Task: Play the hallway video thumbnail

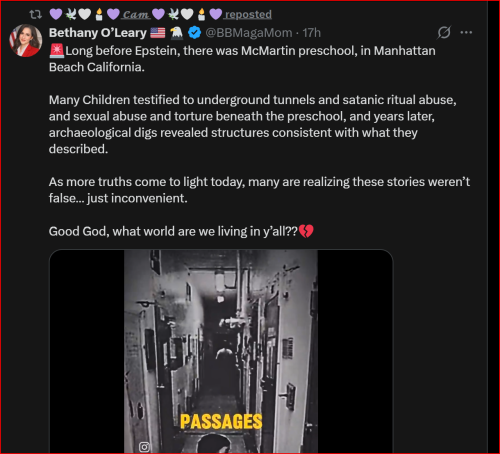Action: point(221,351)
